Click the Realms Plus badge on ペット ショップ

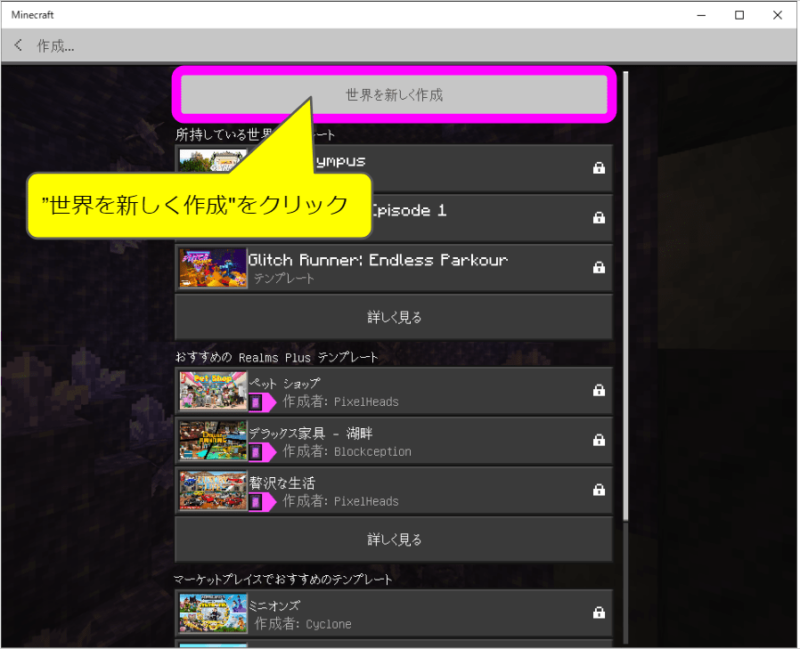[x=262, y=403]
